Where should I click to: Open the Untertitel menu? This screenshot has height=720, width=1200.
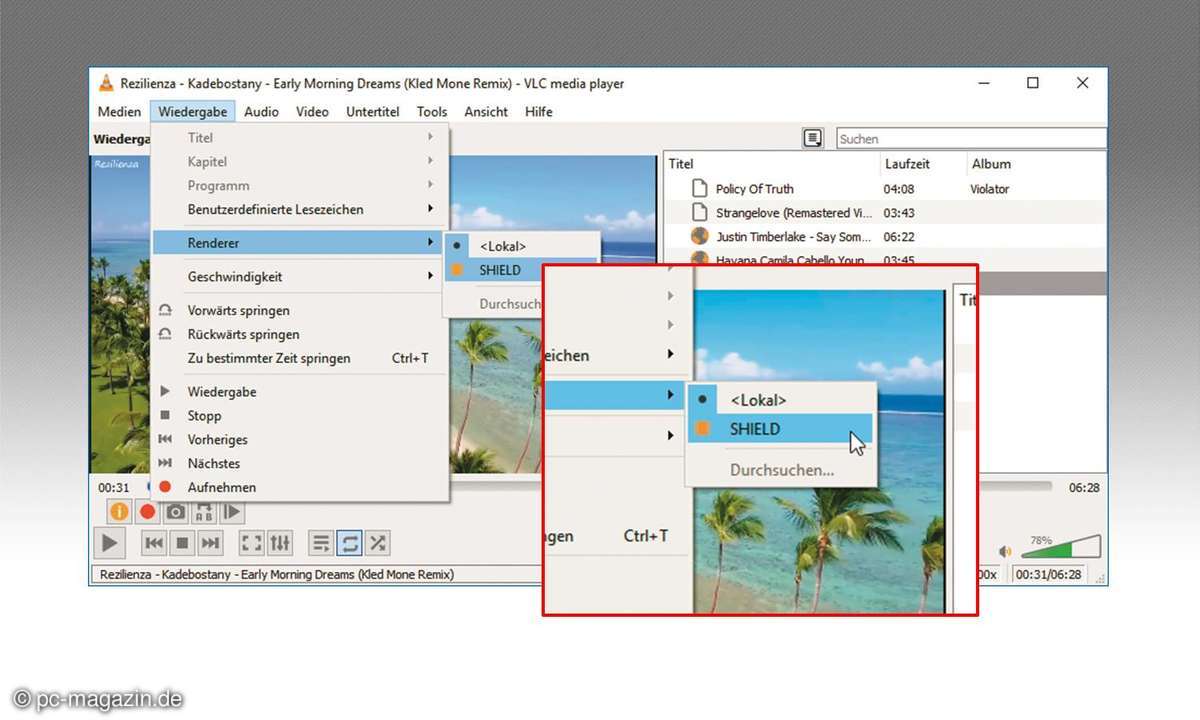(x=373, y=111)
